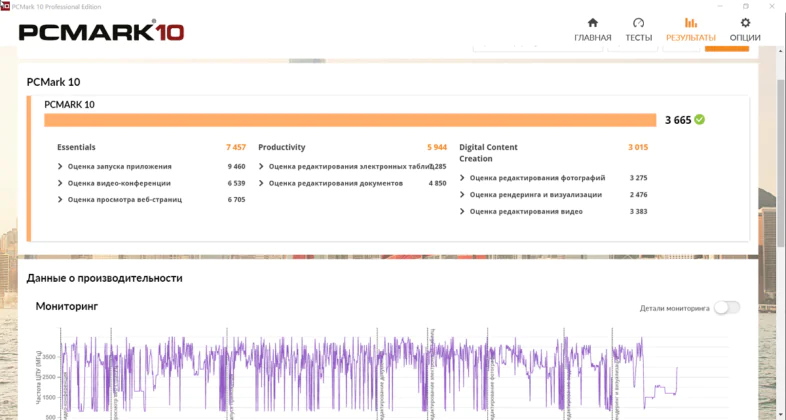
Task: Click the Данные о производительности heading
Action: [104, 278]
